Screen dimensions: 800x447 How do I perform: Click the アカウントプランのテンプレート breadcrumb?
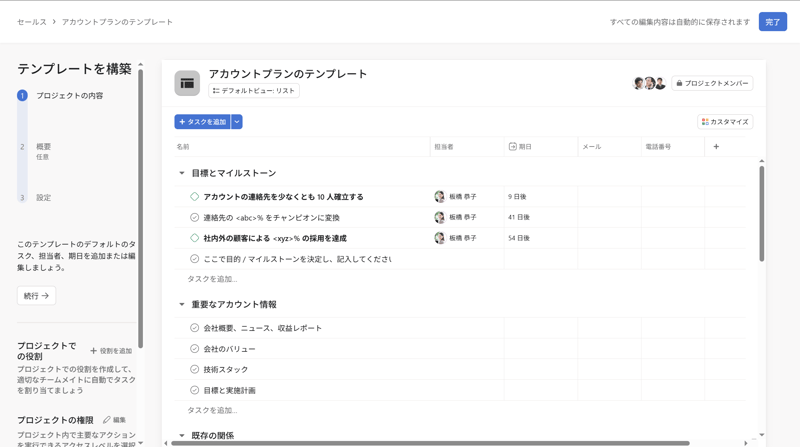(x=117, y=22)
